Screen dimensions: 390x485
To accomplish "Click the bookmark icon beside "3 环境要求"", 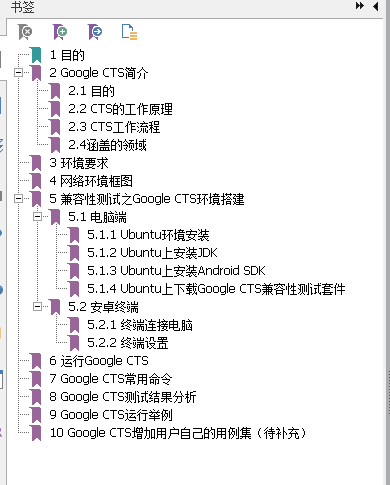I will 36,163.
